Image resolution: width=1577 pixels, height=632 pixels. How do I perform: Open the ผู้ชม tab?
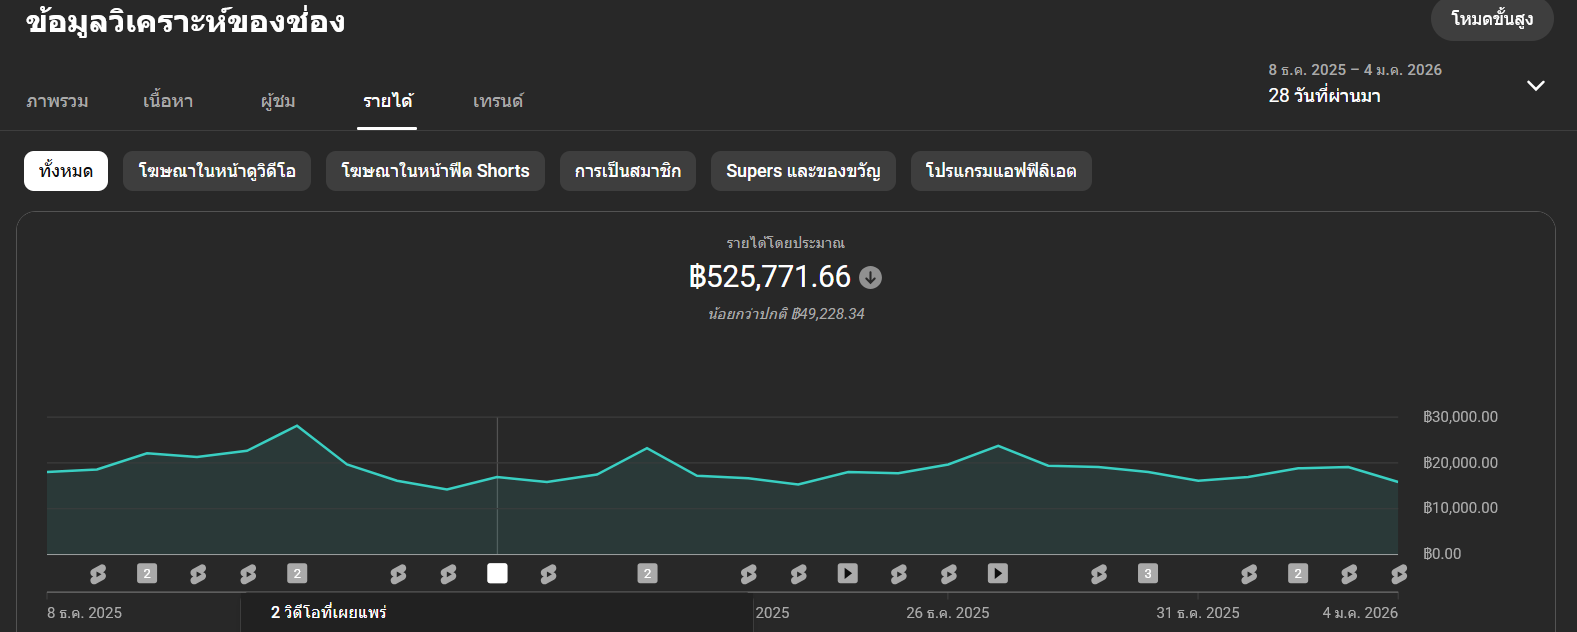pyautogui.click(x=278, y=101)
